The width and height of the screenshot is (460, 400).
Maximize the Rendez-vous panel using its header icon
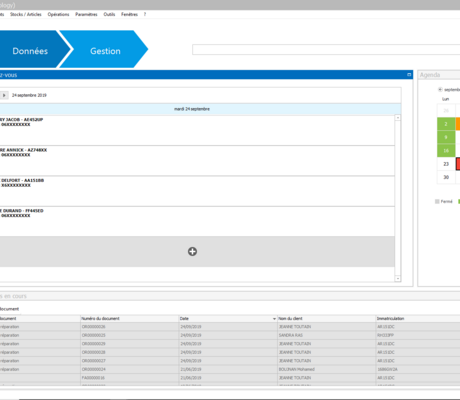409,75
